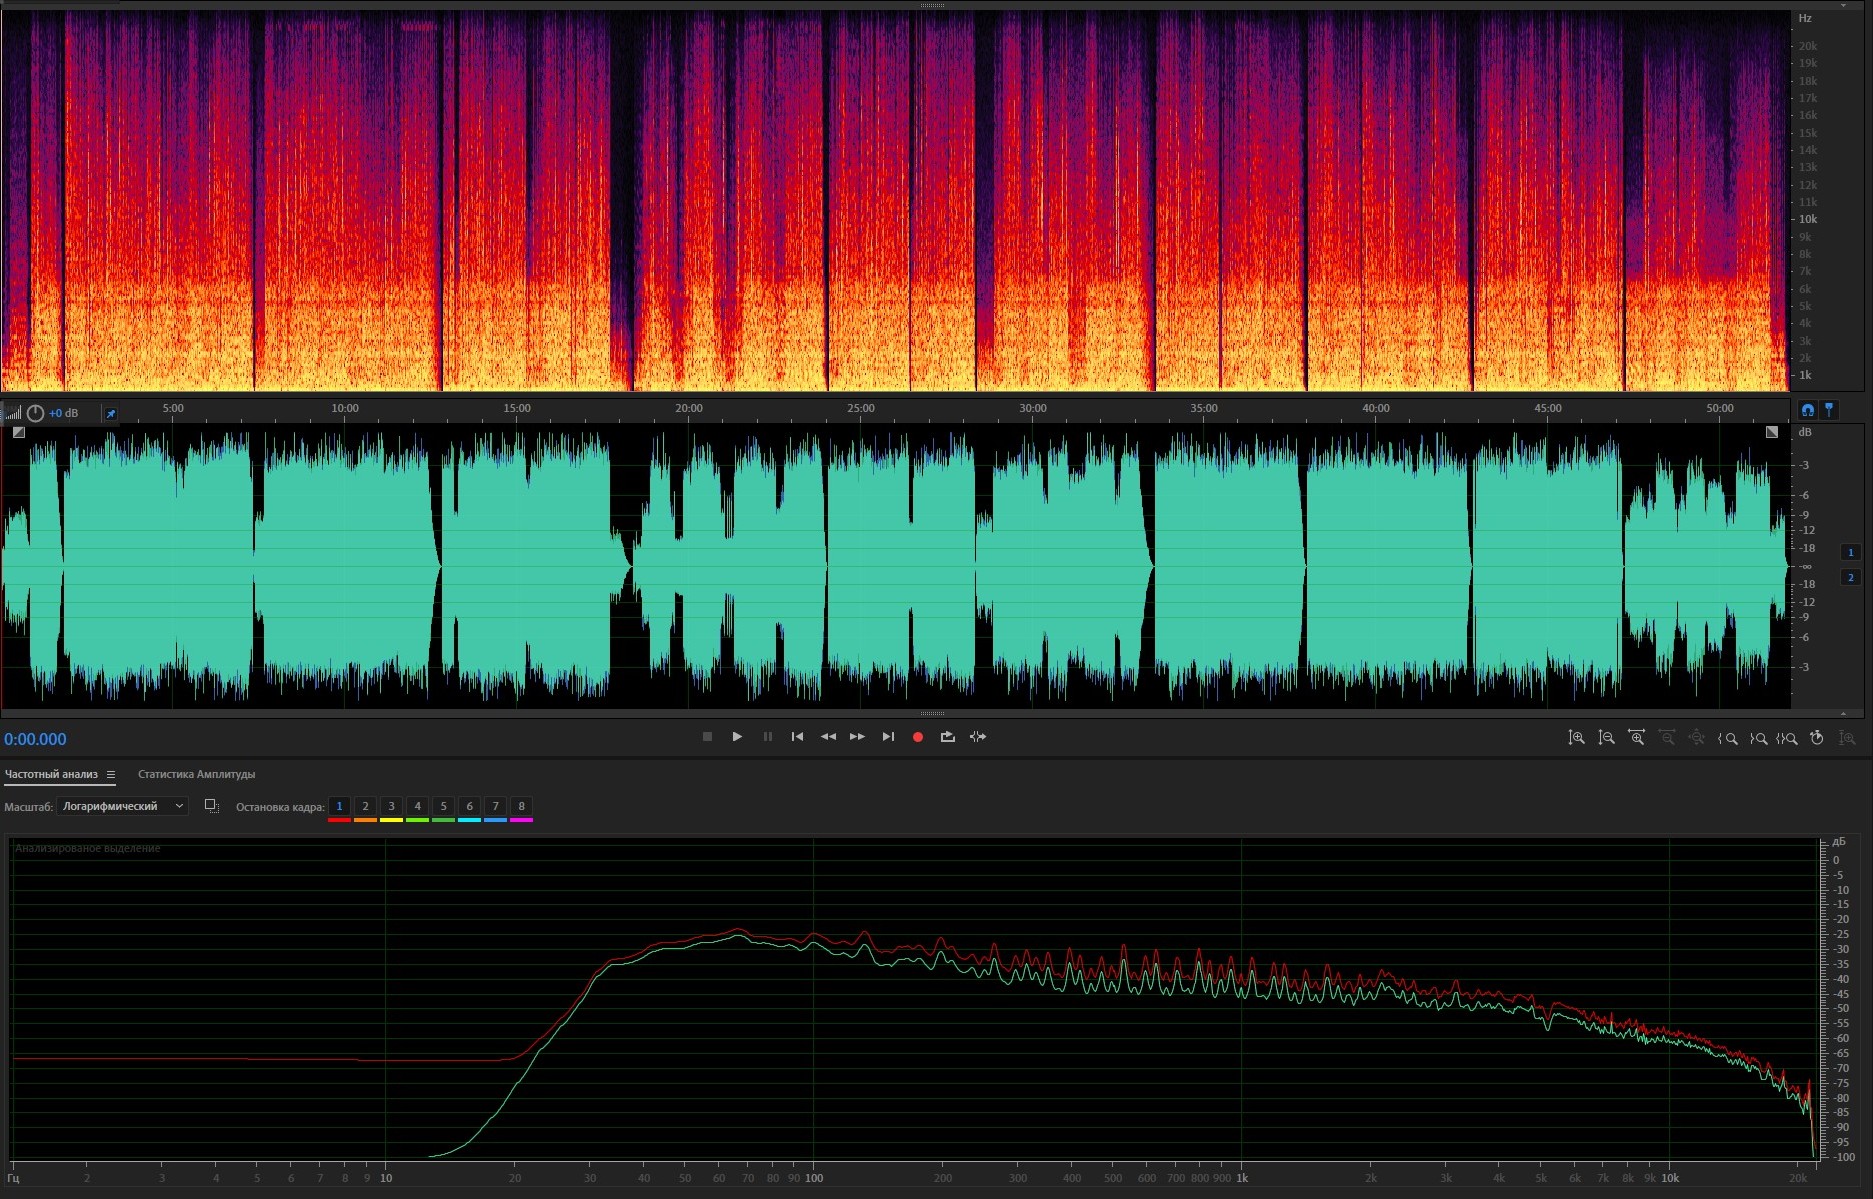1873x1199 pixels.
Task: Click Zoom In Time icon
Action: (1636, 738)
